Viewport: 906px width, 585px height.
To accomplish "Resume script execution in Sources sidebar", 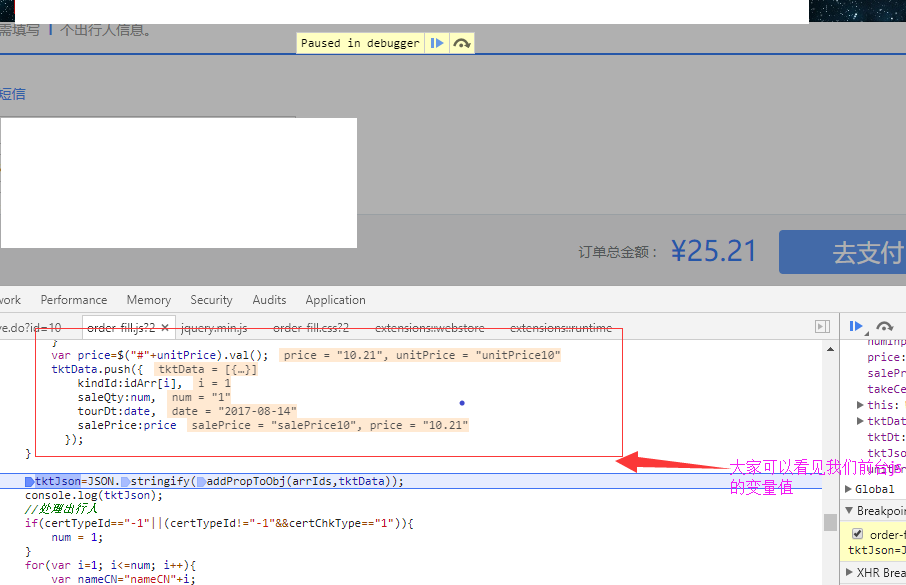I will [856, 327].
